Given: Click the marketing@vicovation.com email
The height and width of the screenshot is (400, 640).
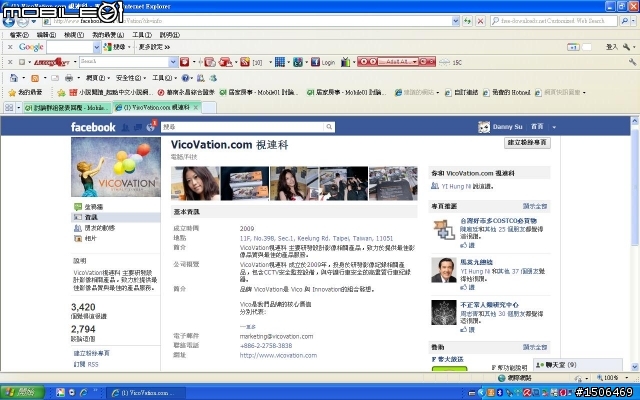Looking at the screenshot, I should tap(276, 337).
